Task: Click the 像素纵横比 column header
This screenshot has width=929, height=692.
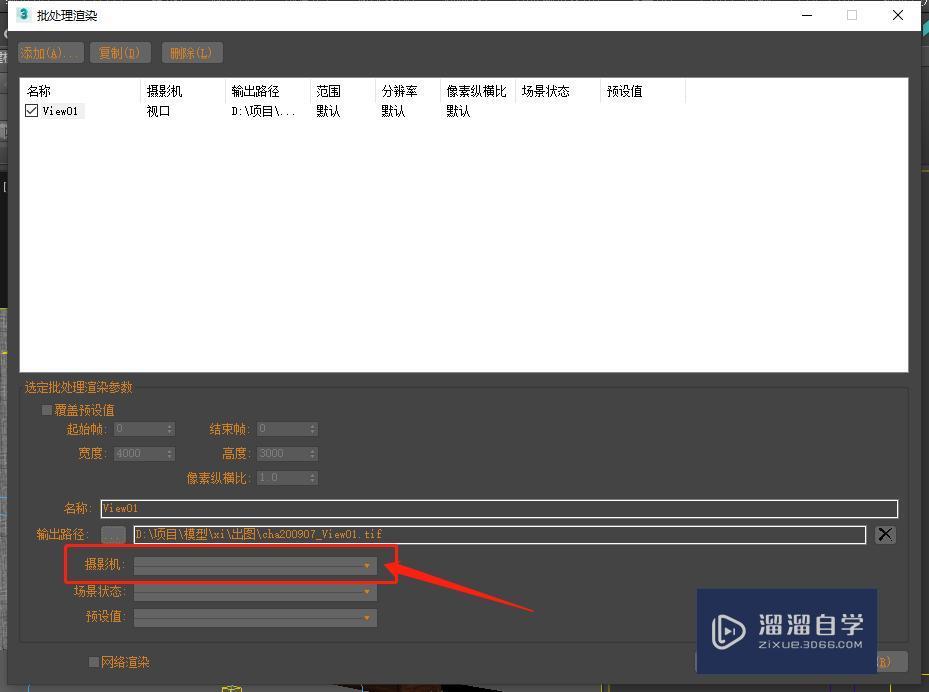Action: 476,91
